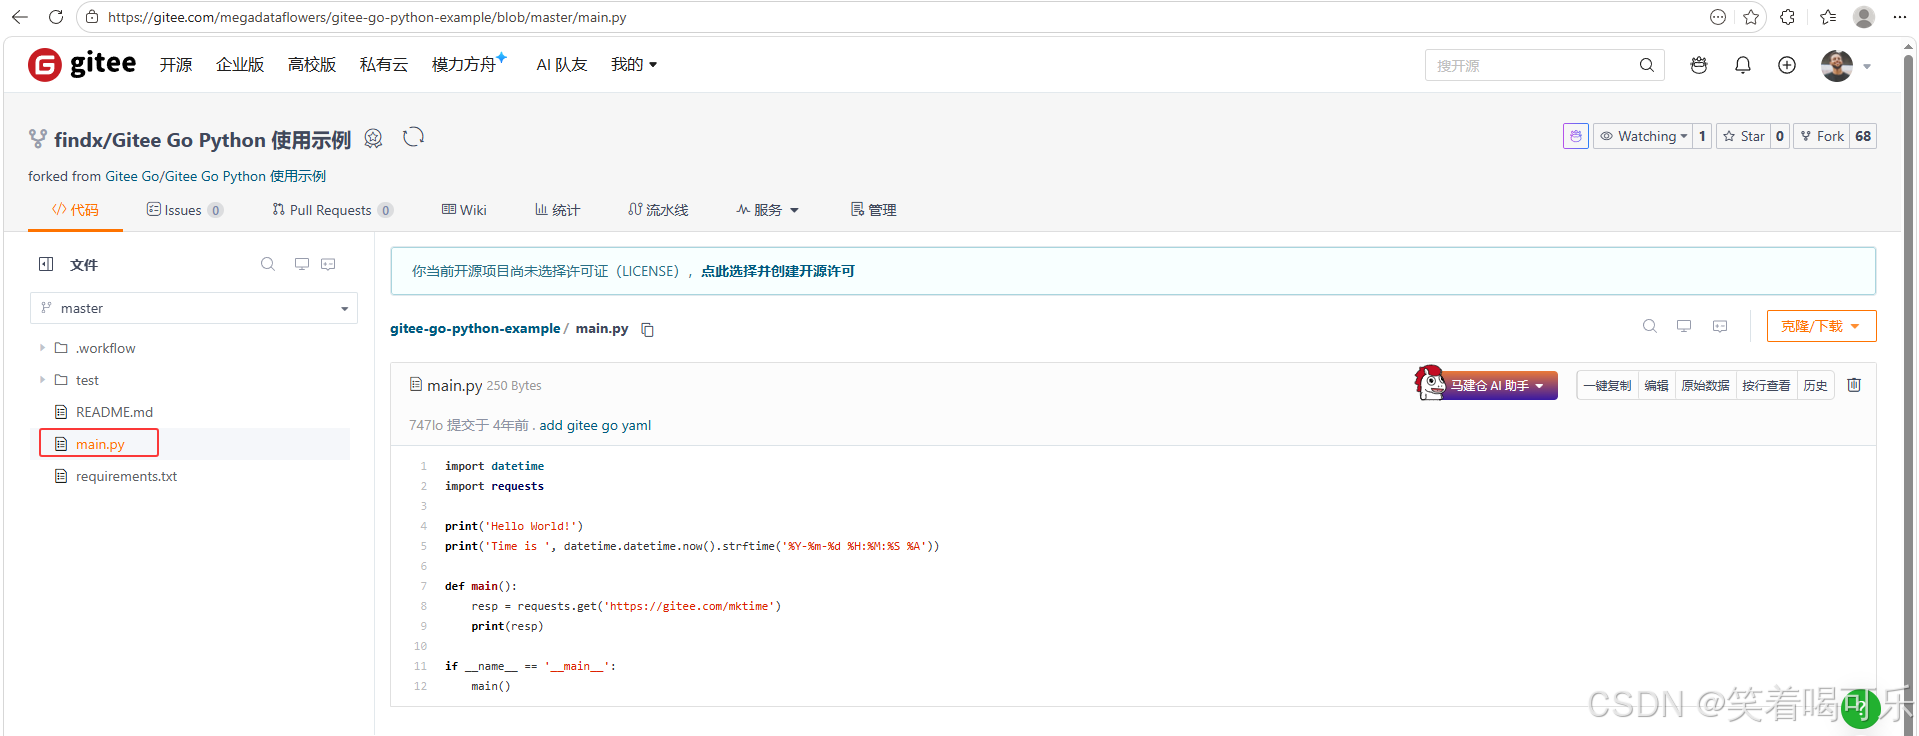Expand the .workflow folder

[42, 348]
